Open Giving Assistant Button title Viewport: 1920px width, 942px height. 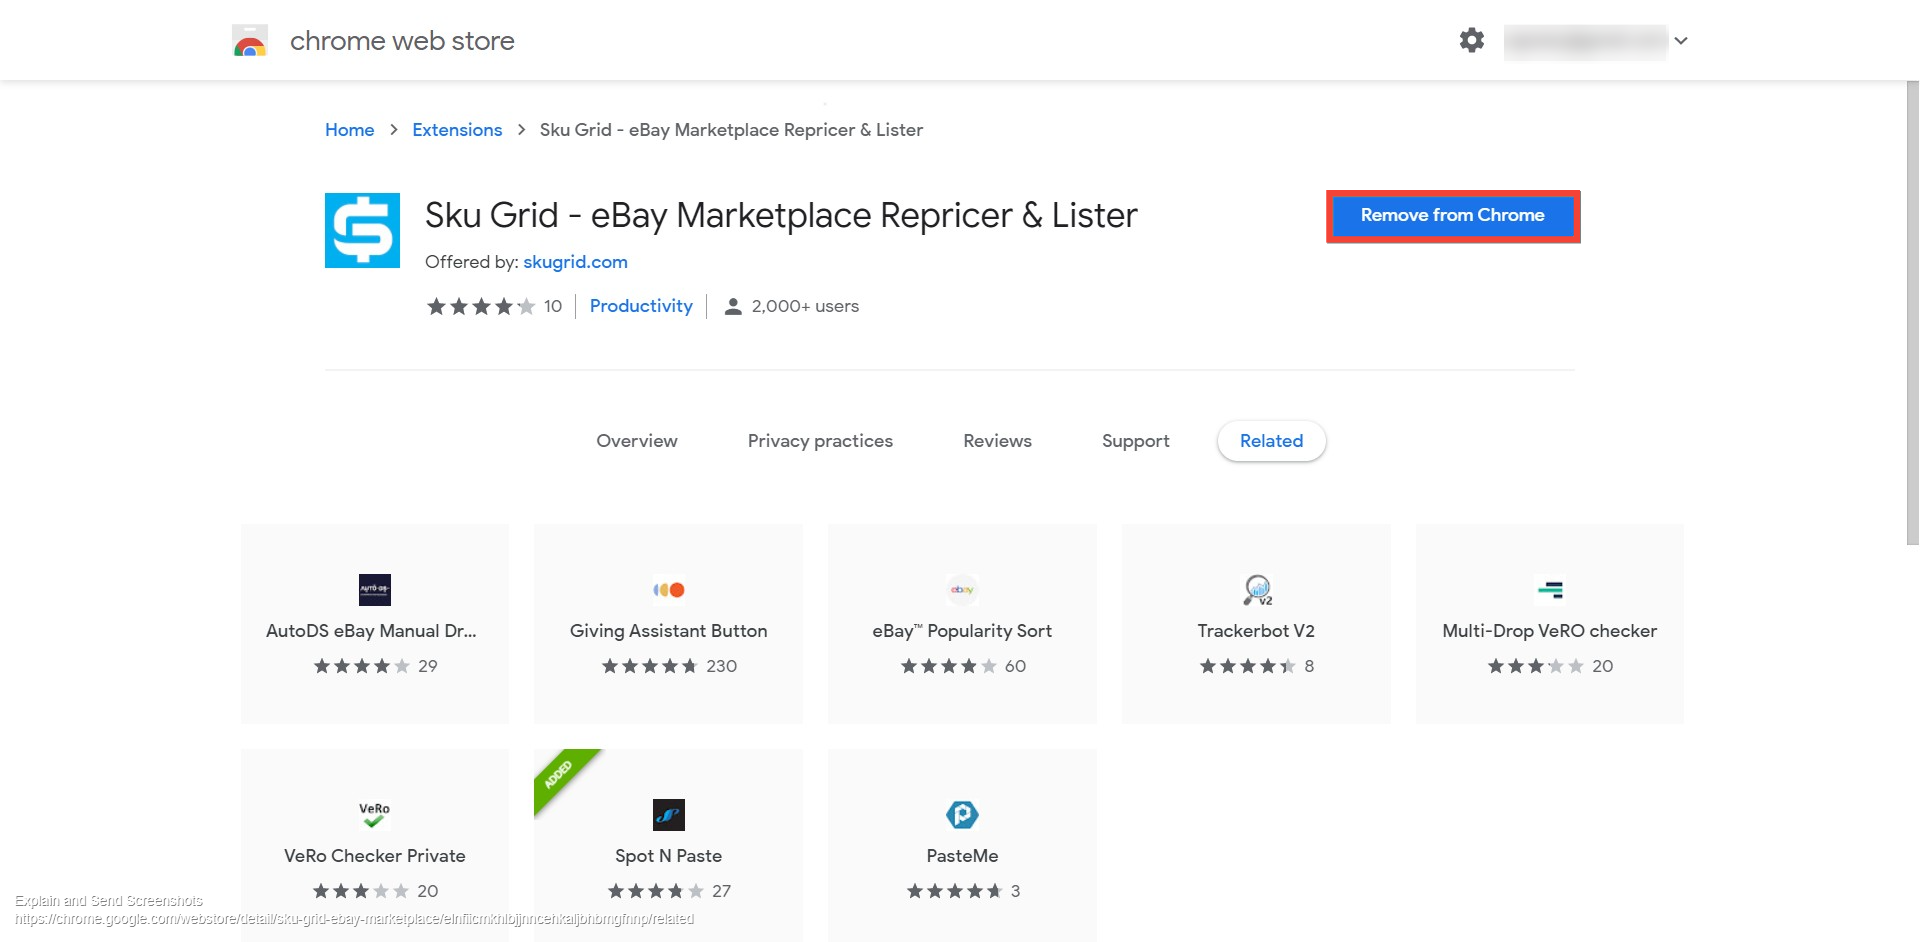tap(668, 631)
